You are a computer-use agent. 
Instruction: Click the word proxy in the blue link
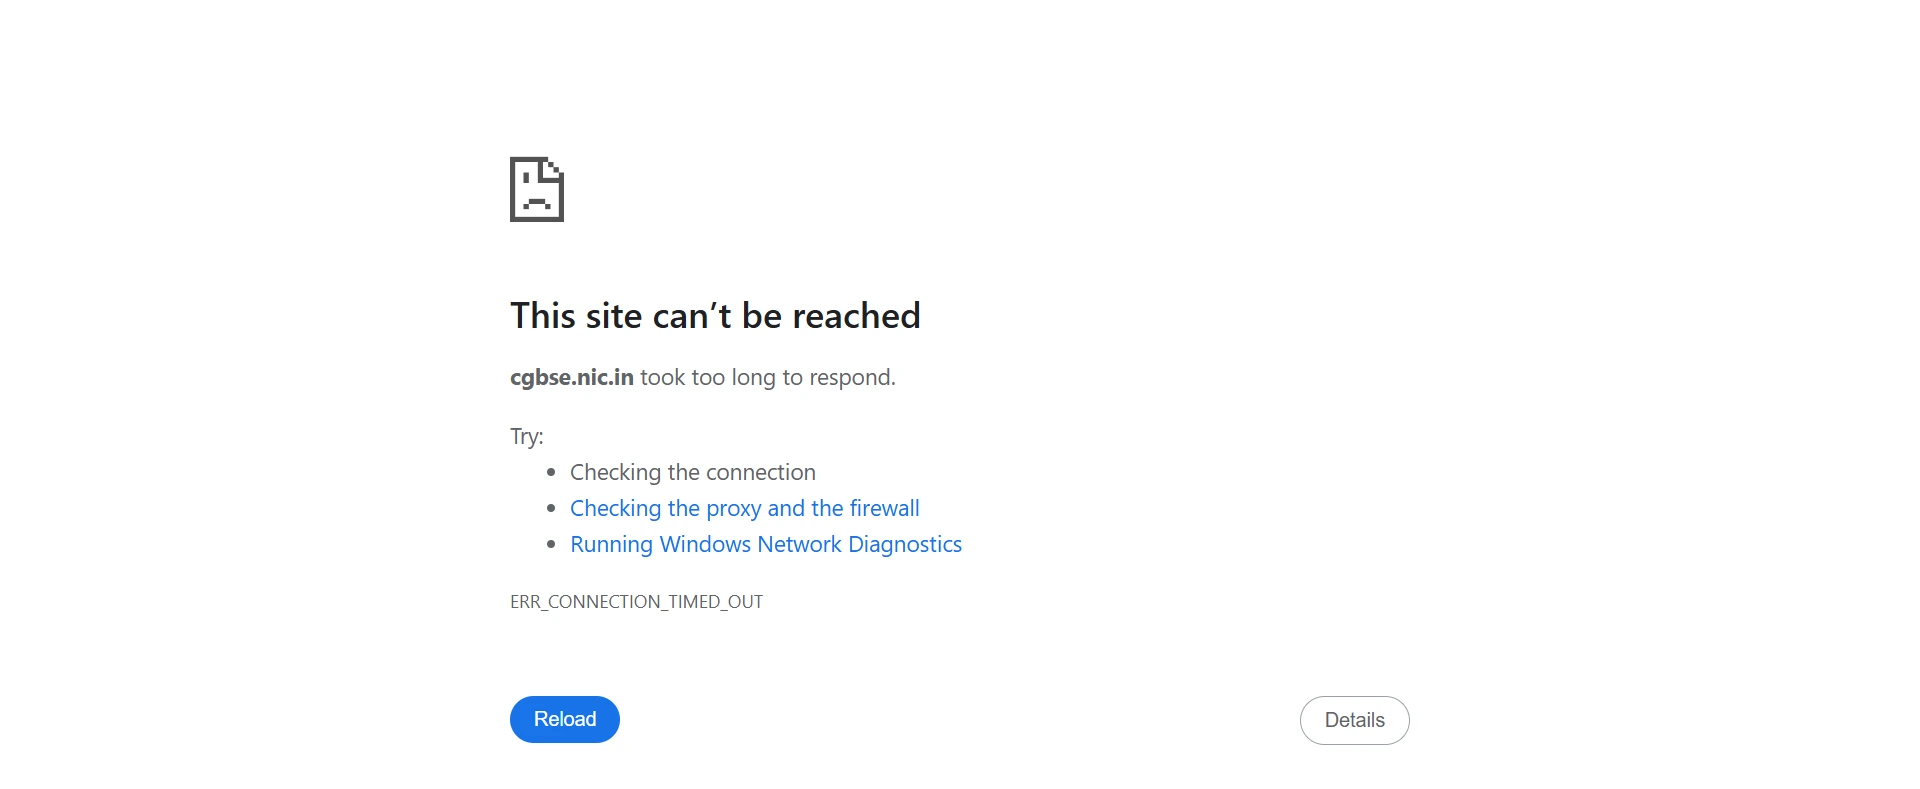click(734, 509)
